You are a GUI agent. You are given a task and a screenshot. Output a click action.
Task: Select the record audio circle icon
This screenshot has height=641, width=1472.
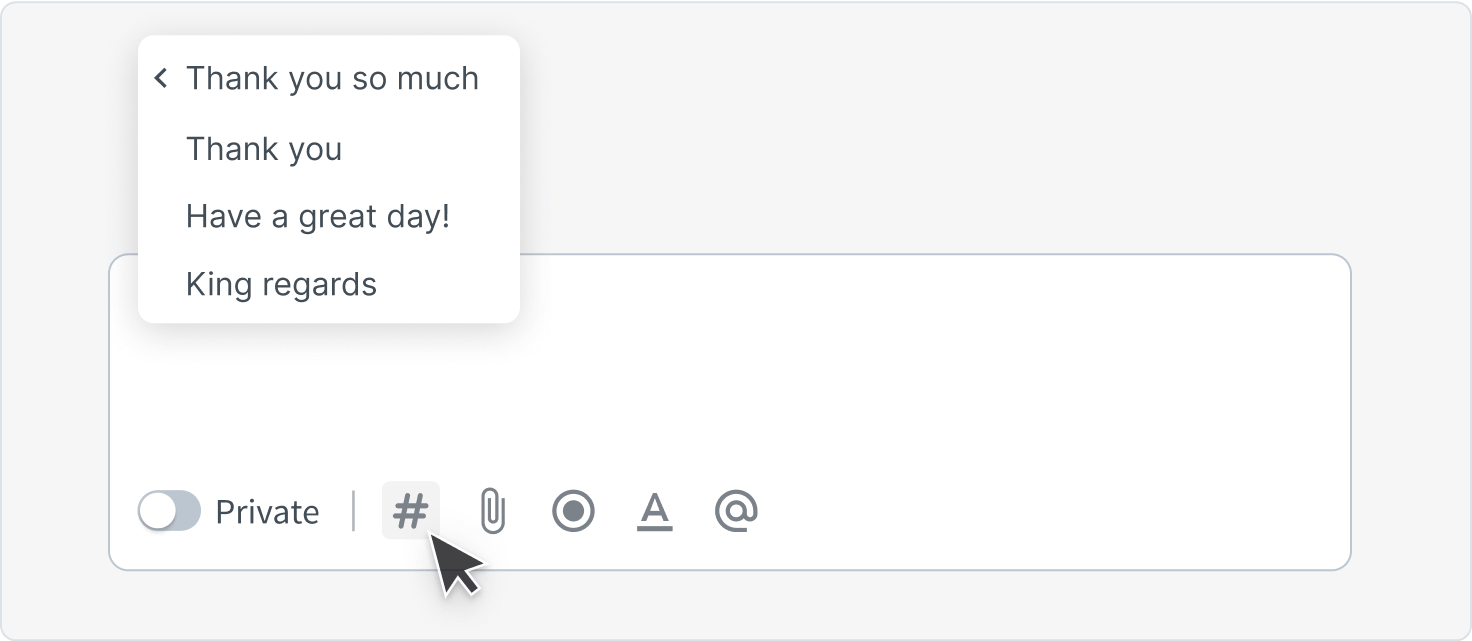(x=574, y=511)
